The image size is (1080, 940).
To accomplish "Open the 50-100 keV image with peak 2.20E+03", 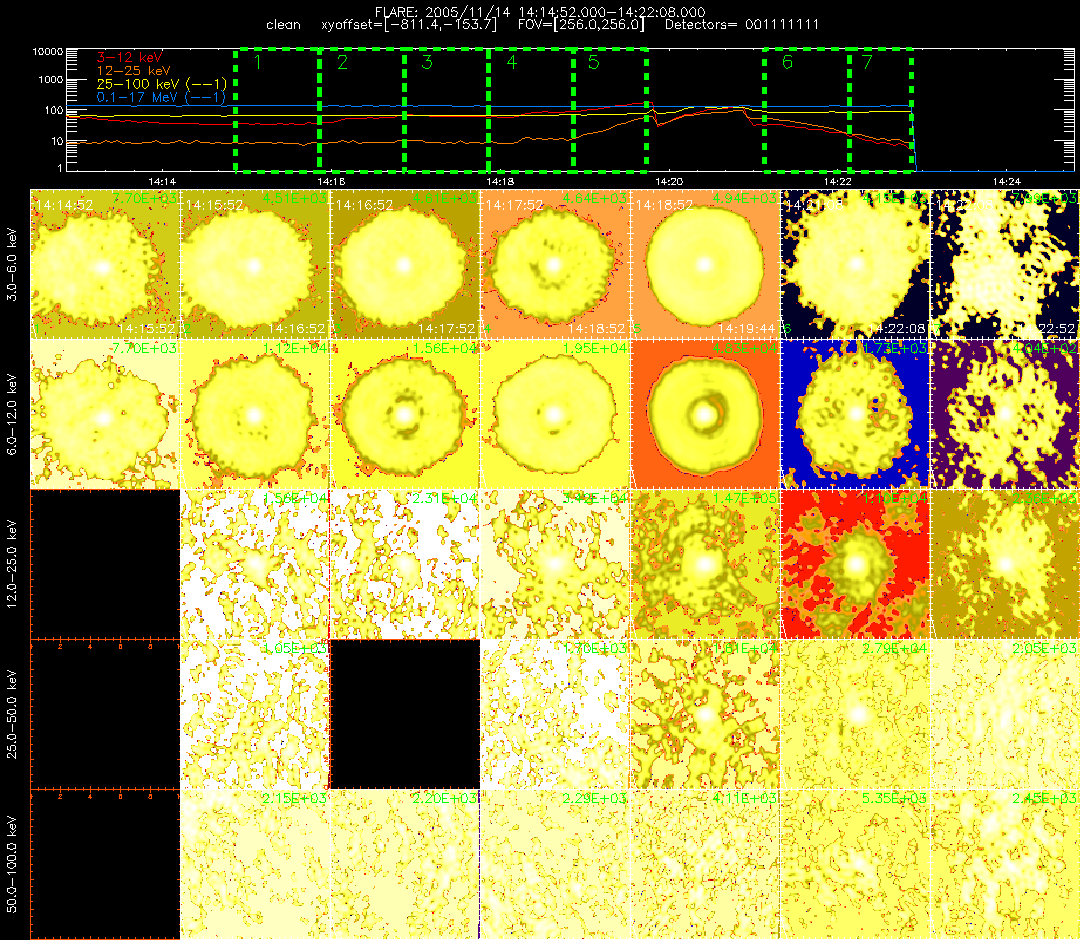I will (x=405, y=865).
